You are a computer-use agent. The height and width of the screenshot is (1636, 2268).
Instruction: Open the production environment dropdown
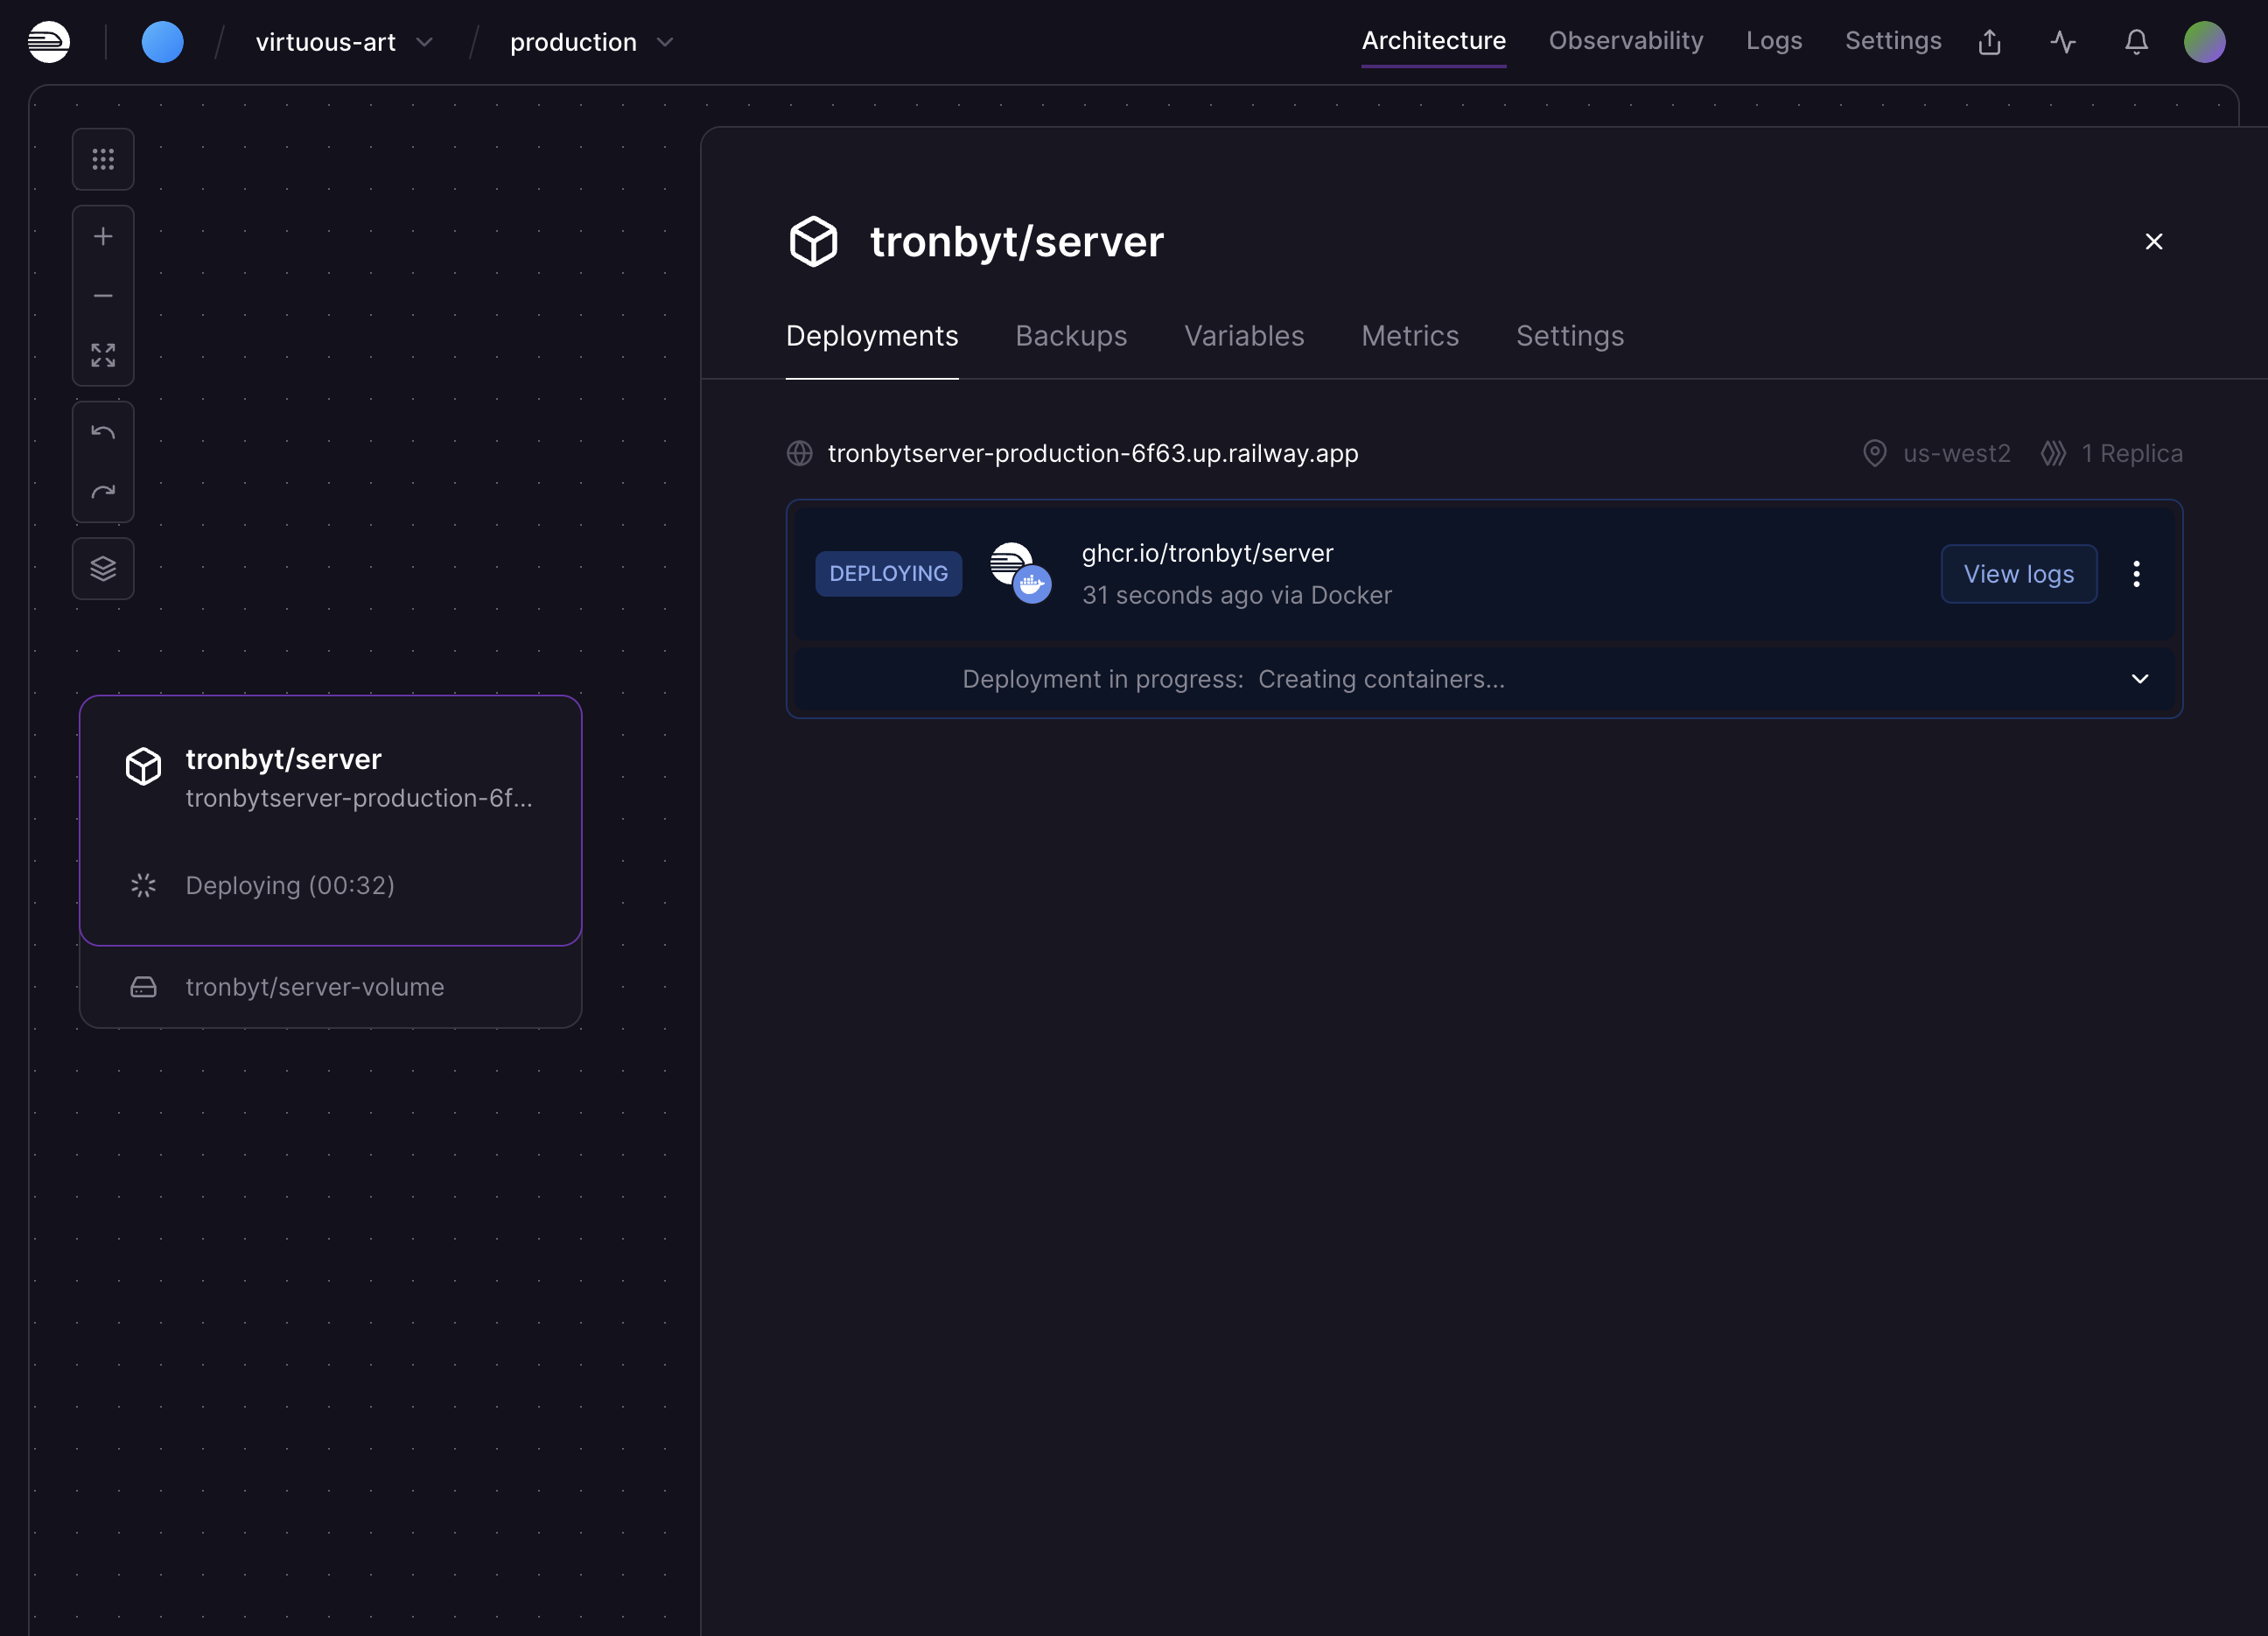pyautogui.click(x=592, y=42)
